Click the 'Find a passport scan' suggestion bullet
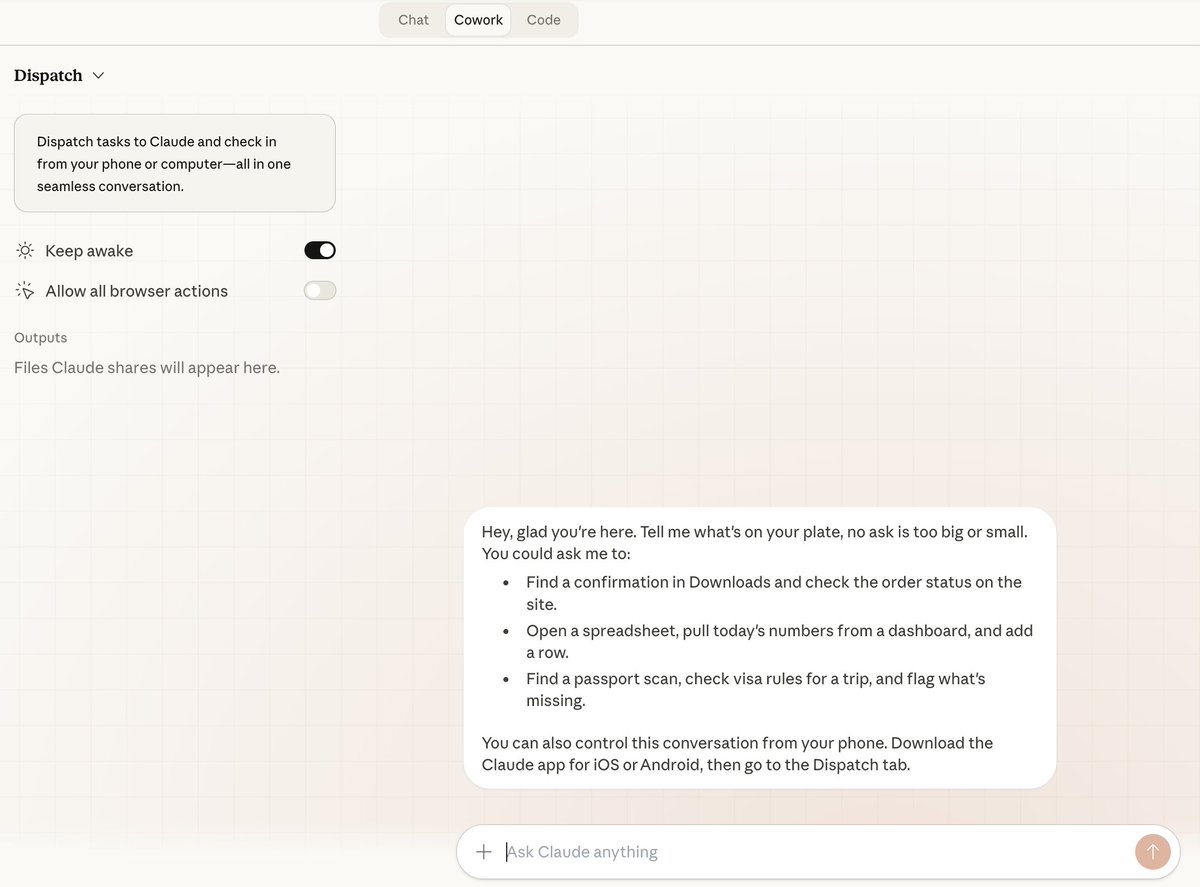This screenshot has height=887, width=1200. point(756,690)
